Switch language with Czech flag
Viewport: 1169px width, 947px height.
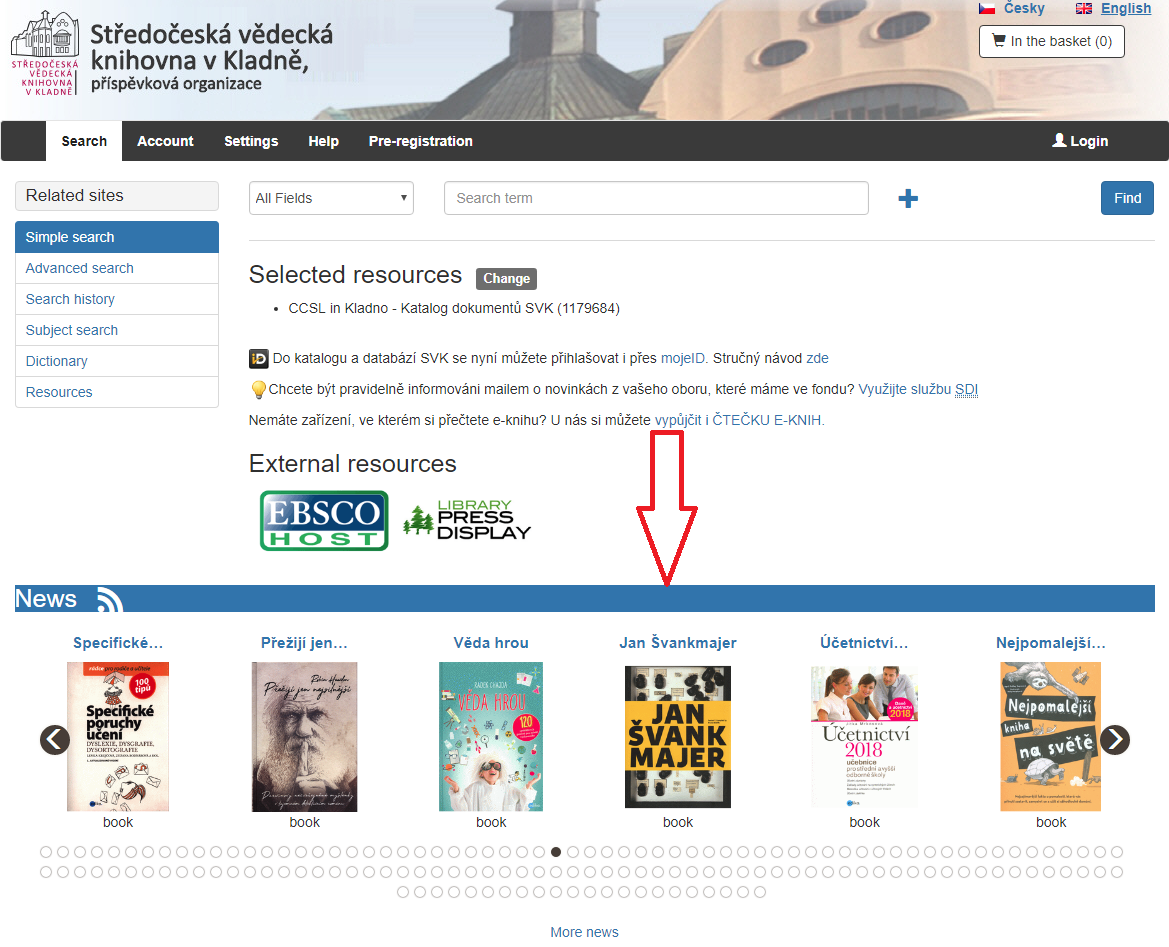click(986, 8)
